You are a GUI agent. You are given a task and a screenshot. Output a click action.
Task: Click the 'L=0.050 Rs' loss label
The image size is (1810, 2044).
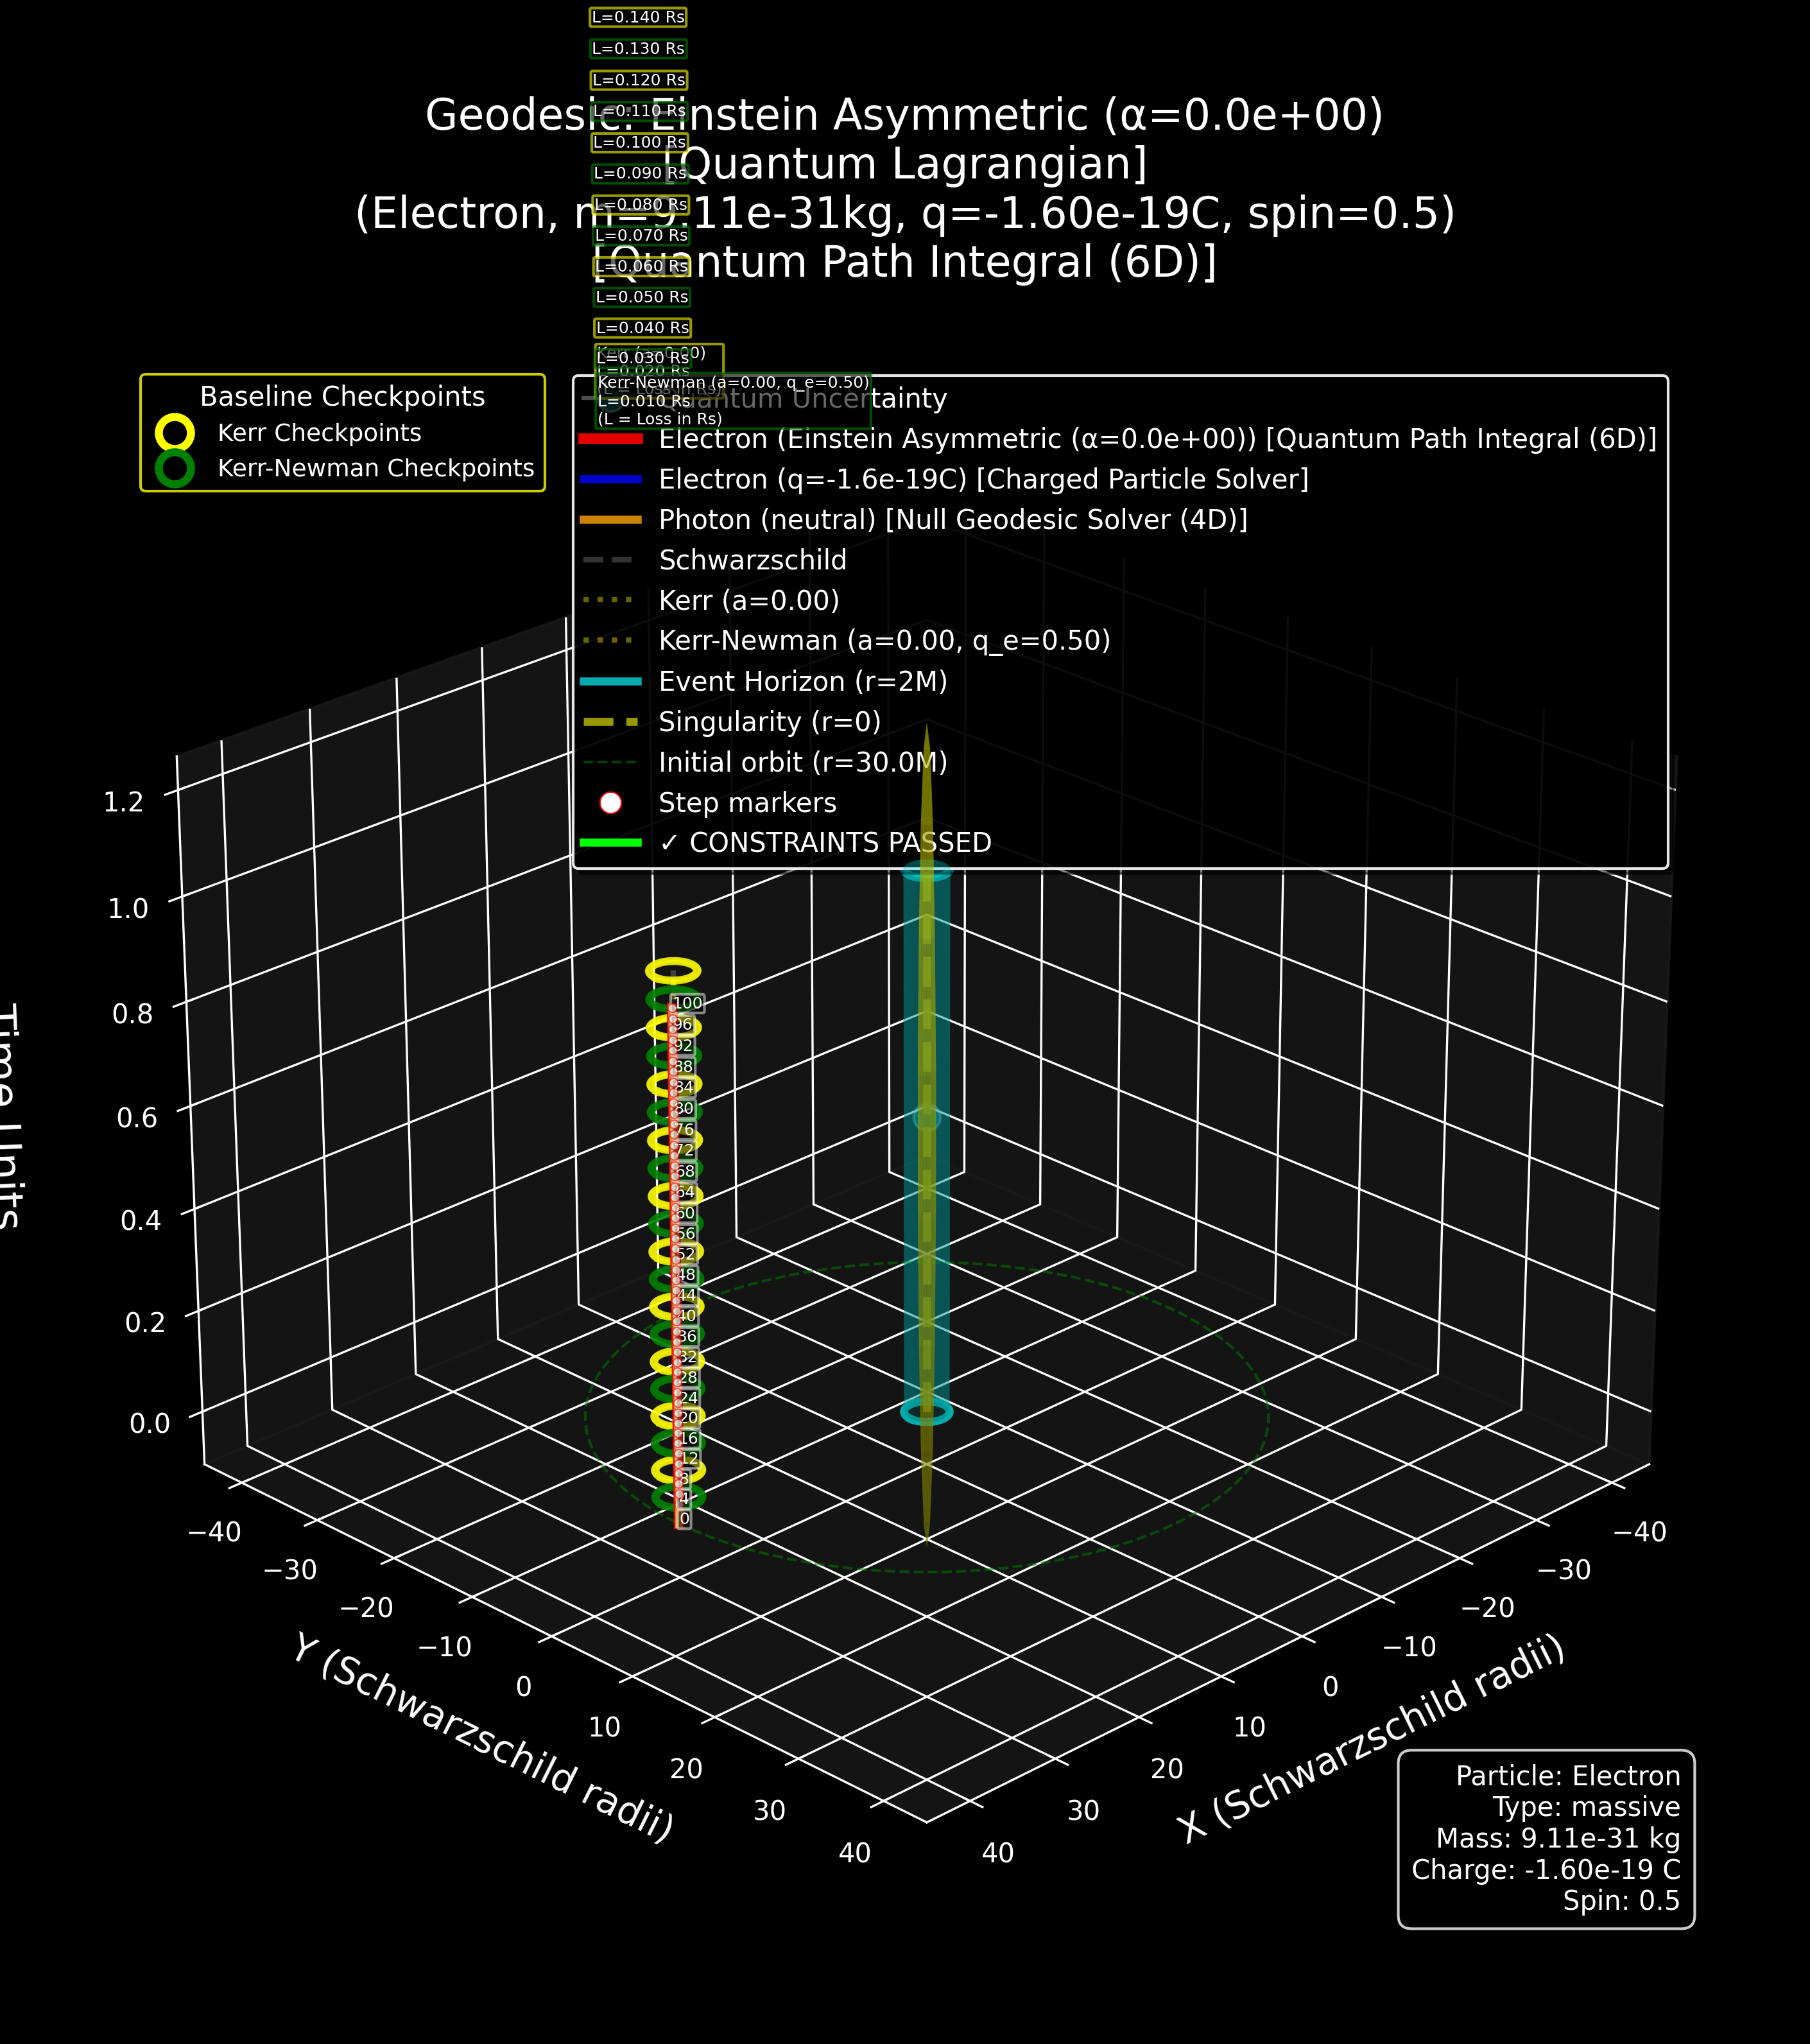click(x=642, y=297)
